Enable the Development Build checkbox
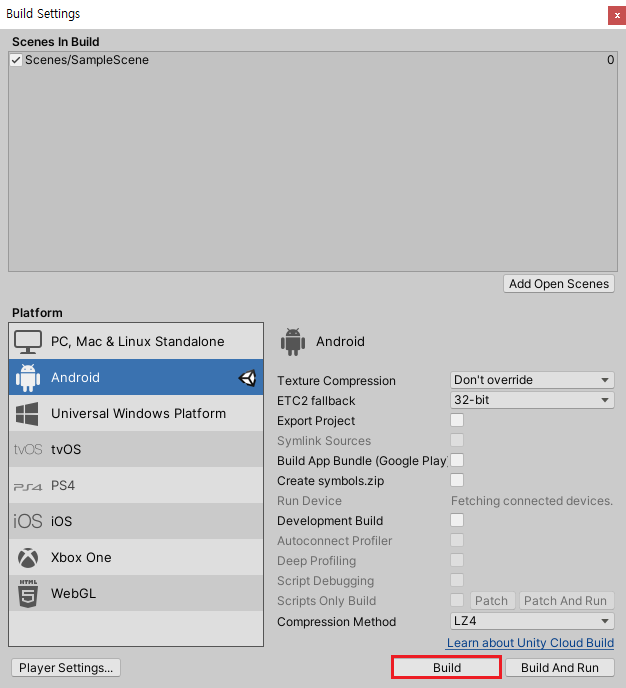Screen dimensions: 626x688 tap(457, 520)
